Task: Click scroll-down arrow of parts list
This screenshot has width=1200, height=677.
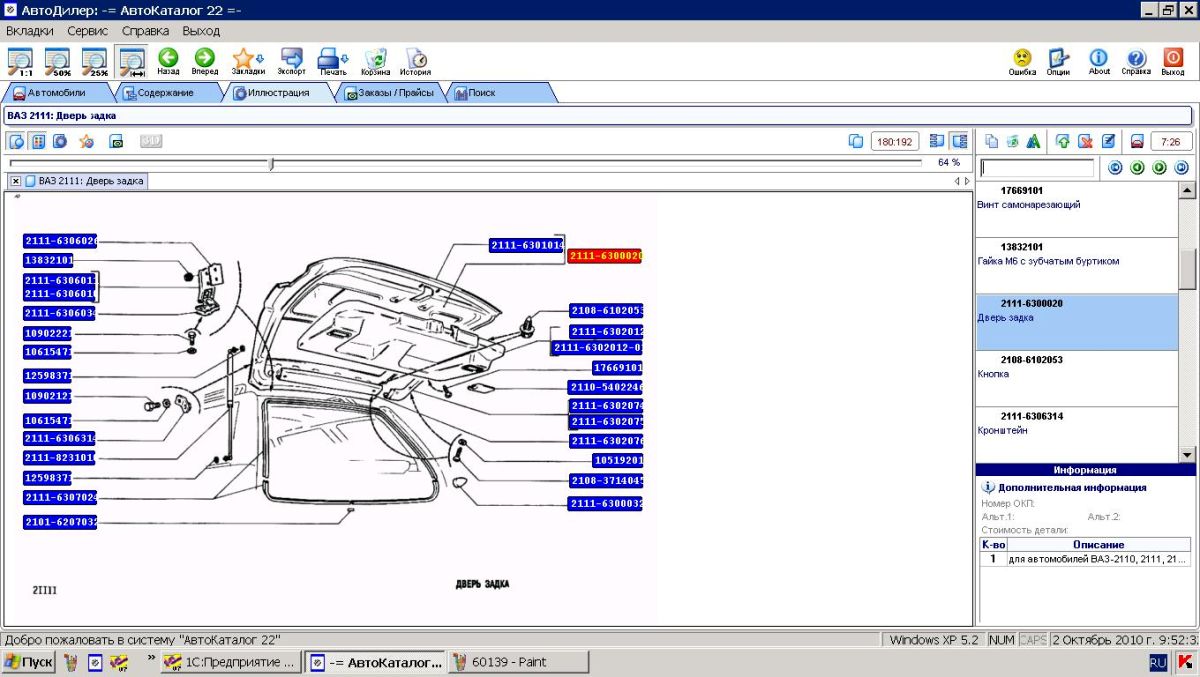Action: click(1187, 454)
